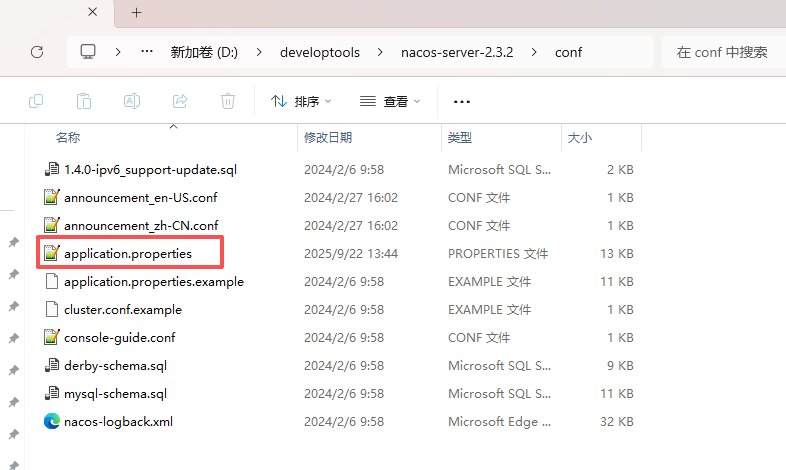Image resolution: width=786 pixels, height=470 pixels.
Task: Expand chevron after nacos-server-2.3.2
Action: coord(534,52)
